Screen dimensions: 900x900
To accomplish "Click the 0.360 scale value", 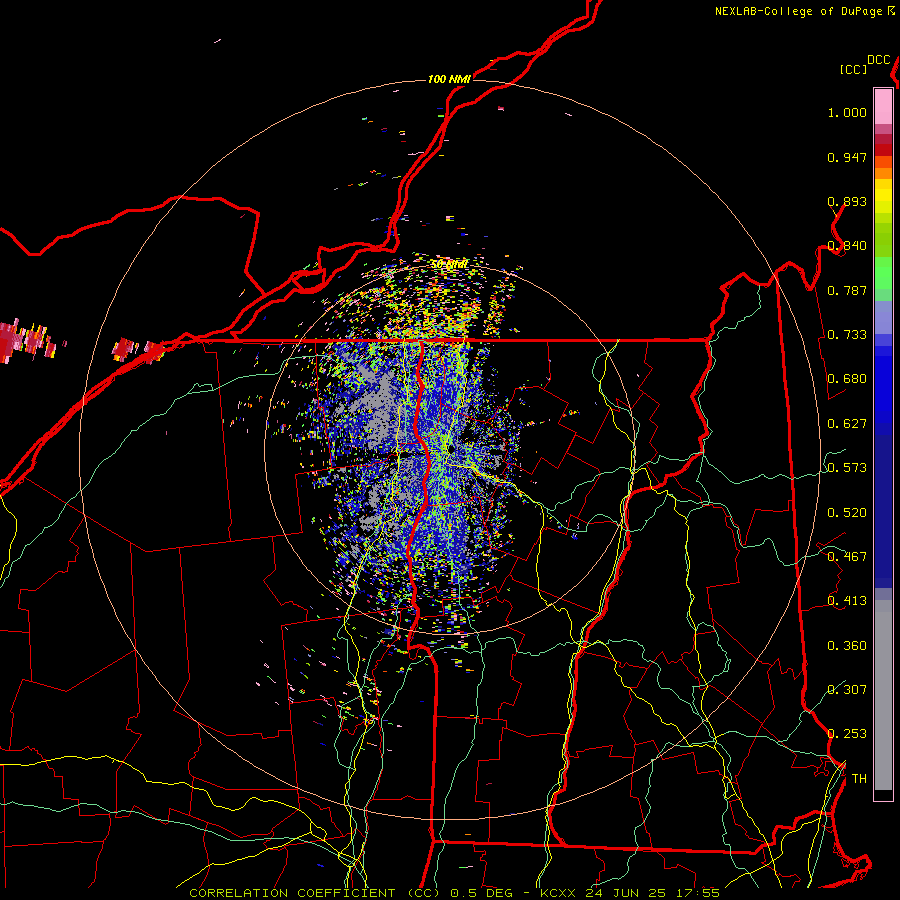I will [x=847, y=646].
